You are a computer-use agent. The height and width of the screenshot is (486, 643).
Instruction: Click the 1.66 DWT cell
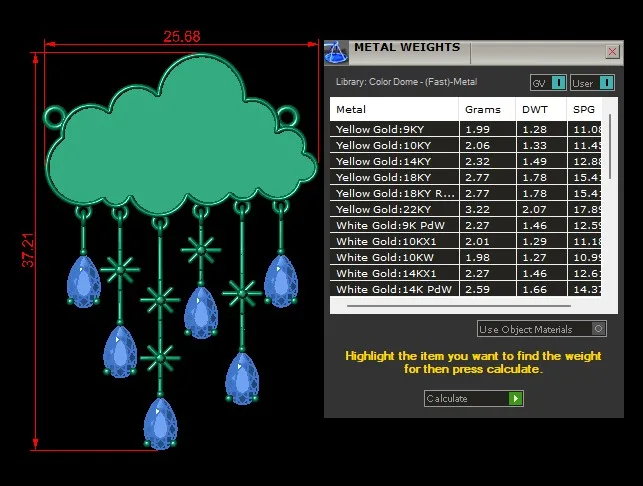pos(542,289)
